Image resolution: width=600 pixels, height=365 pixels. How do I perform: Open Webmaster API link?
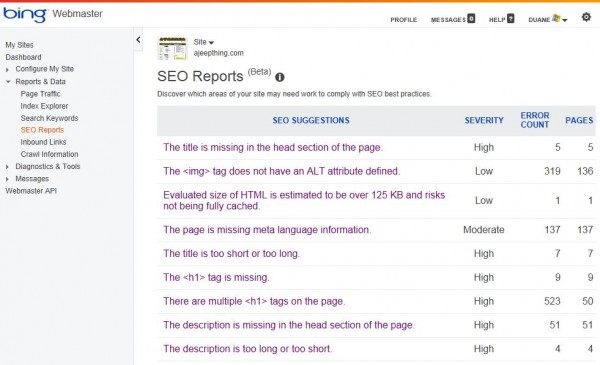(31, 191)
